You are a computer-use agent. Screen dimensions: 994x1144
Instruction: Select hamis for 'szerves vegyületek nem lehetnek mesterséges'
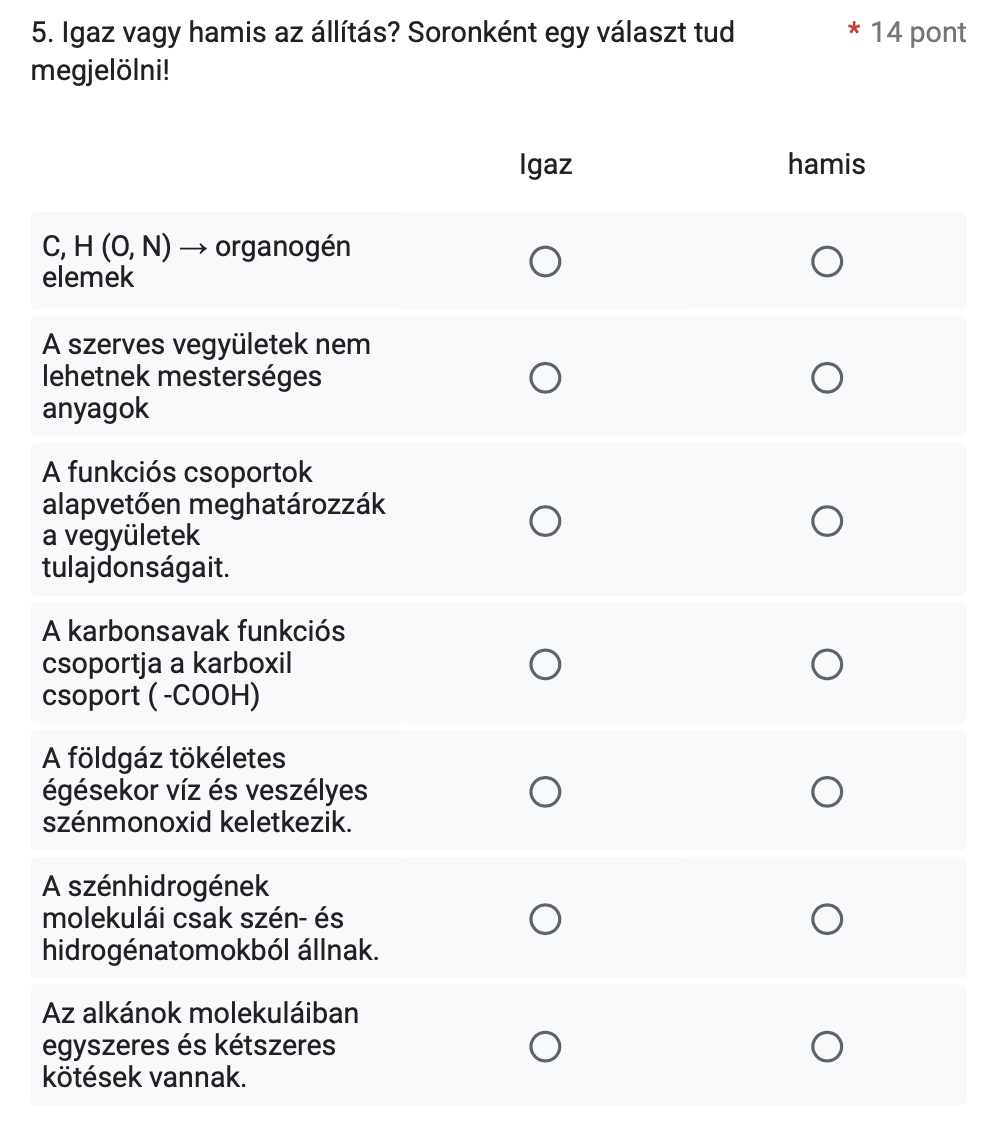point(827,378)
